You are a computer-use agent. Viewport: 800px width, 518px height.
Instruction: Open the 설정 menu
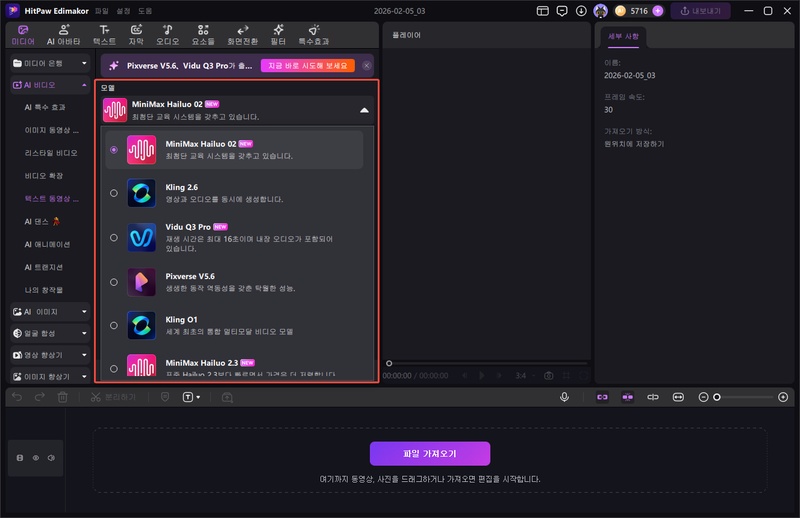[x=123, y=11]
